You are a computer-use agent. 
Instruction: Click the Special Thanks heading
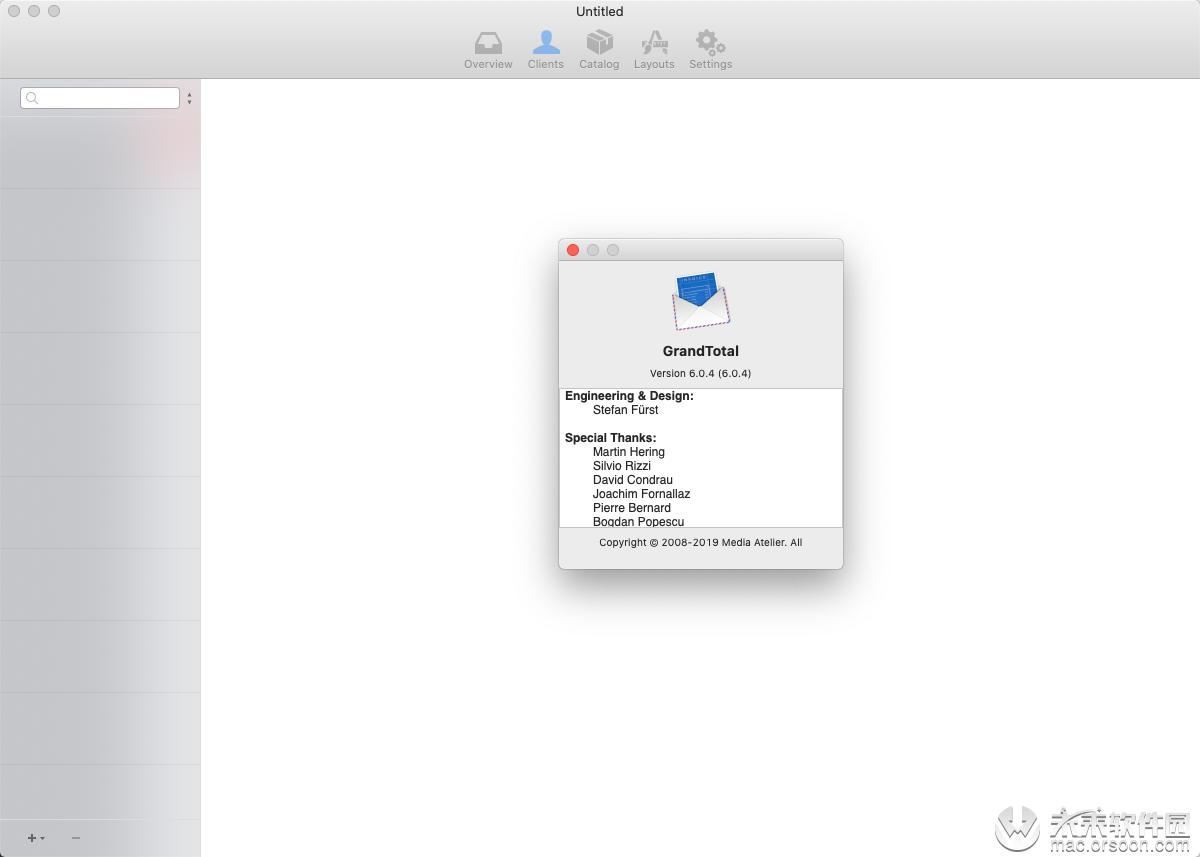coord(610,438)
